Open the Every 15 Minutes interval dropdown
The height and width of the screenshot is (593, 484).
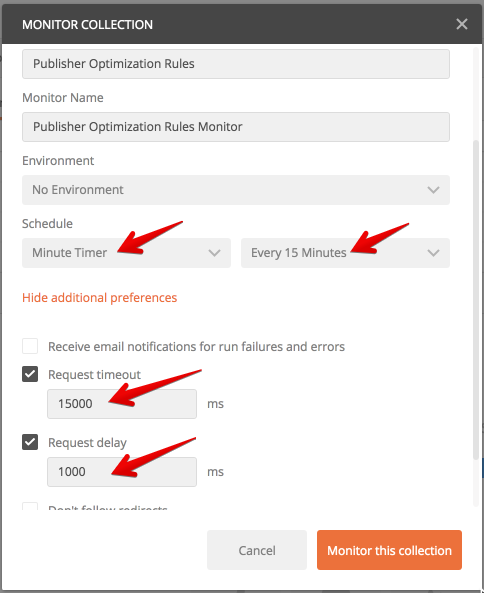point(345,253)
